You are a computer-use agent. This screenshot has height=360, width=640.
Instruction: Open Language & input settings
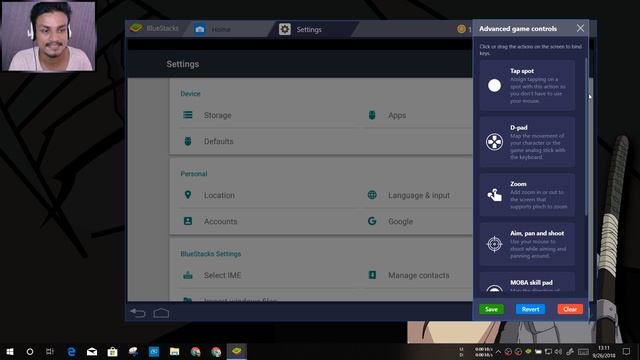click(418, 195)
